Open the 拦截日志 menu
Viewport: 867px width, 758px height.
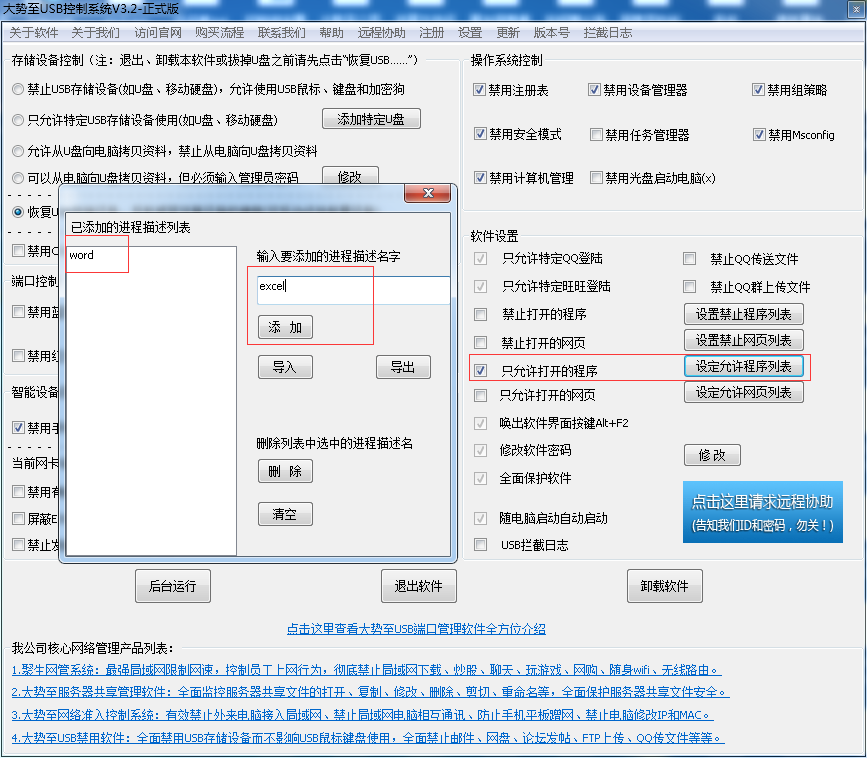coord(607,32)
